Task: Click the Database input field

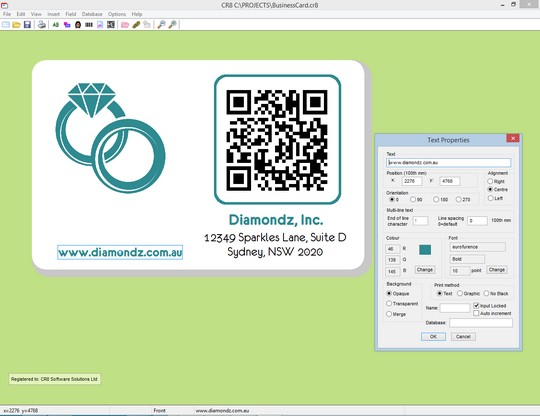Action: pyautogui.click(x=481, y=323)
